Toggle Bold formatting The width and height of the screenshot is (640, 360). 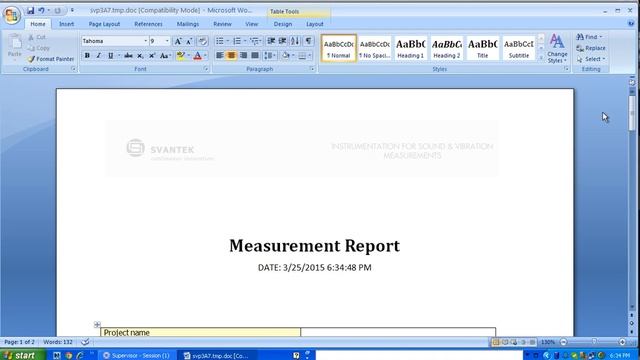[87, 56]
